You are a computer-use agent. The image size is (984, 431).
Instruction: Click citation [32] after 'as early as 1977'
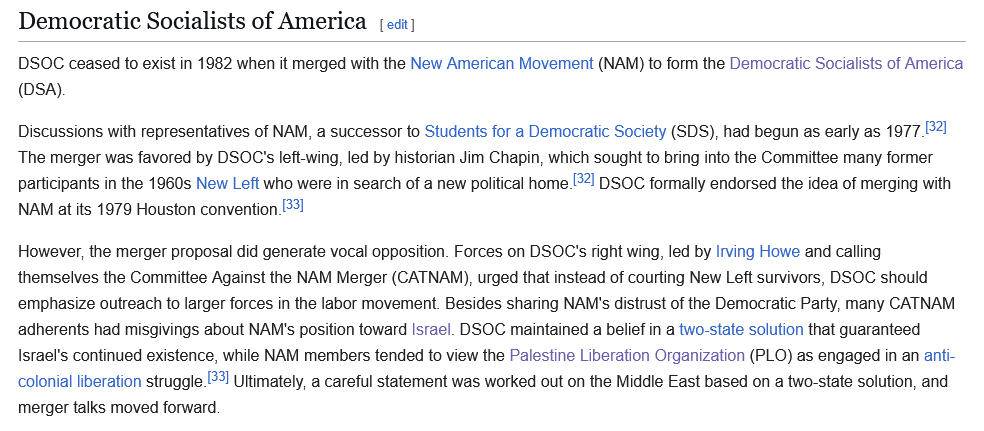(x=936, y=126)
